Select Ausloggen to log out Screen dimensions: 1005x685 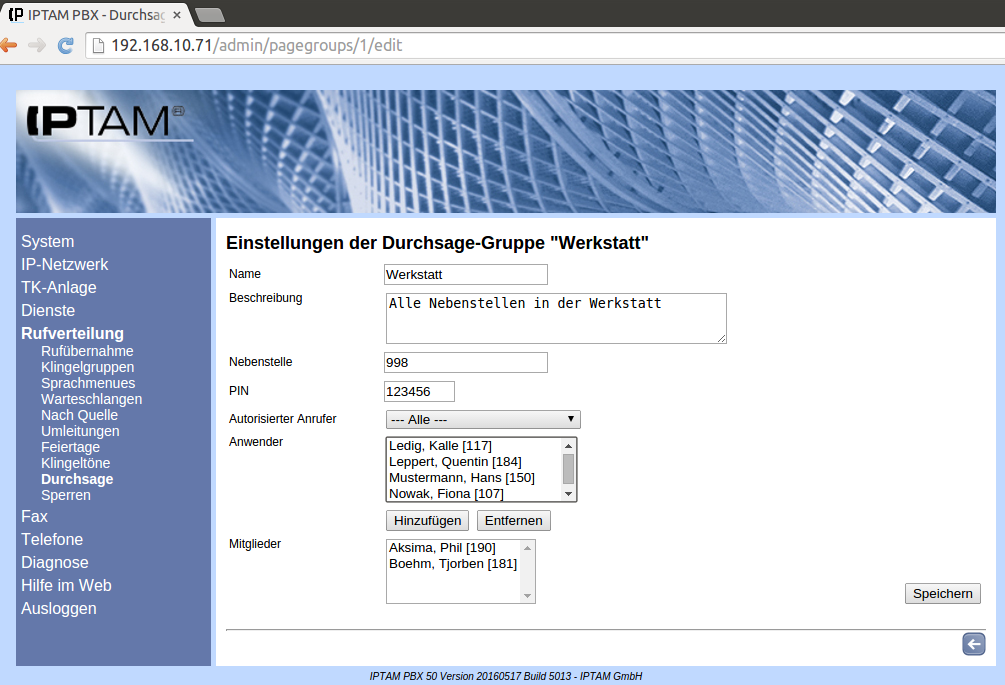(59, 609)
